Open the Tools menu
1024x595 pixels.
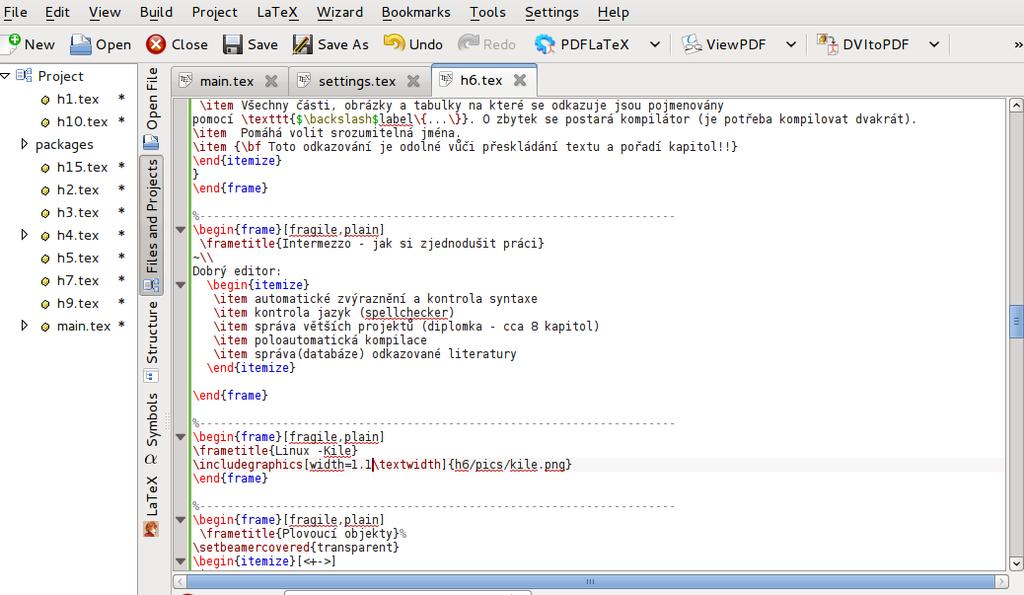coord(488,12)
